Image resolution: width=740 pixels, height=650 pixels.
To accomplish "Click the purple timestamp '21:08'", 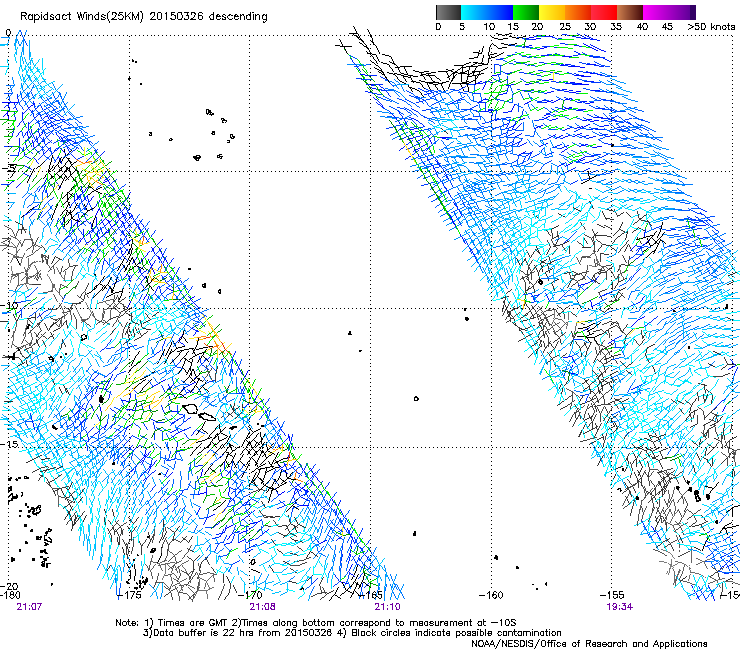I will (262, 607).
